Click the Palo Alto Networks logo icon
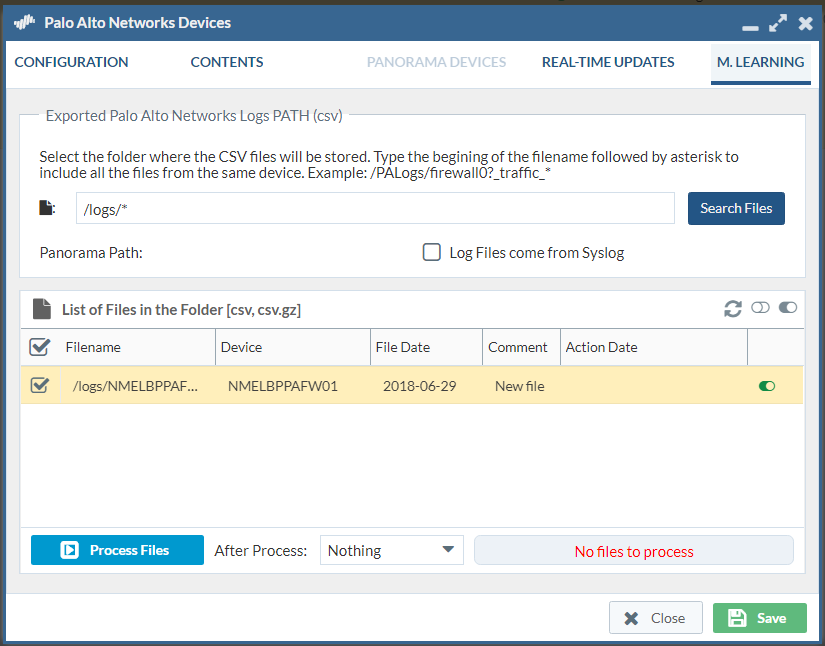825x646 pixels. coord(24,22)
